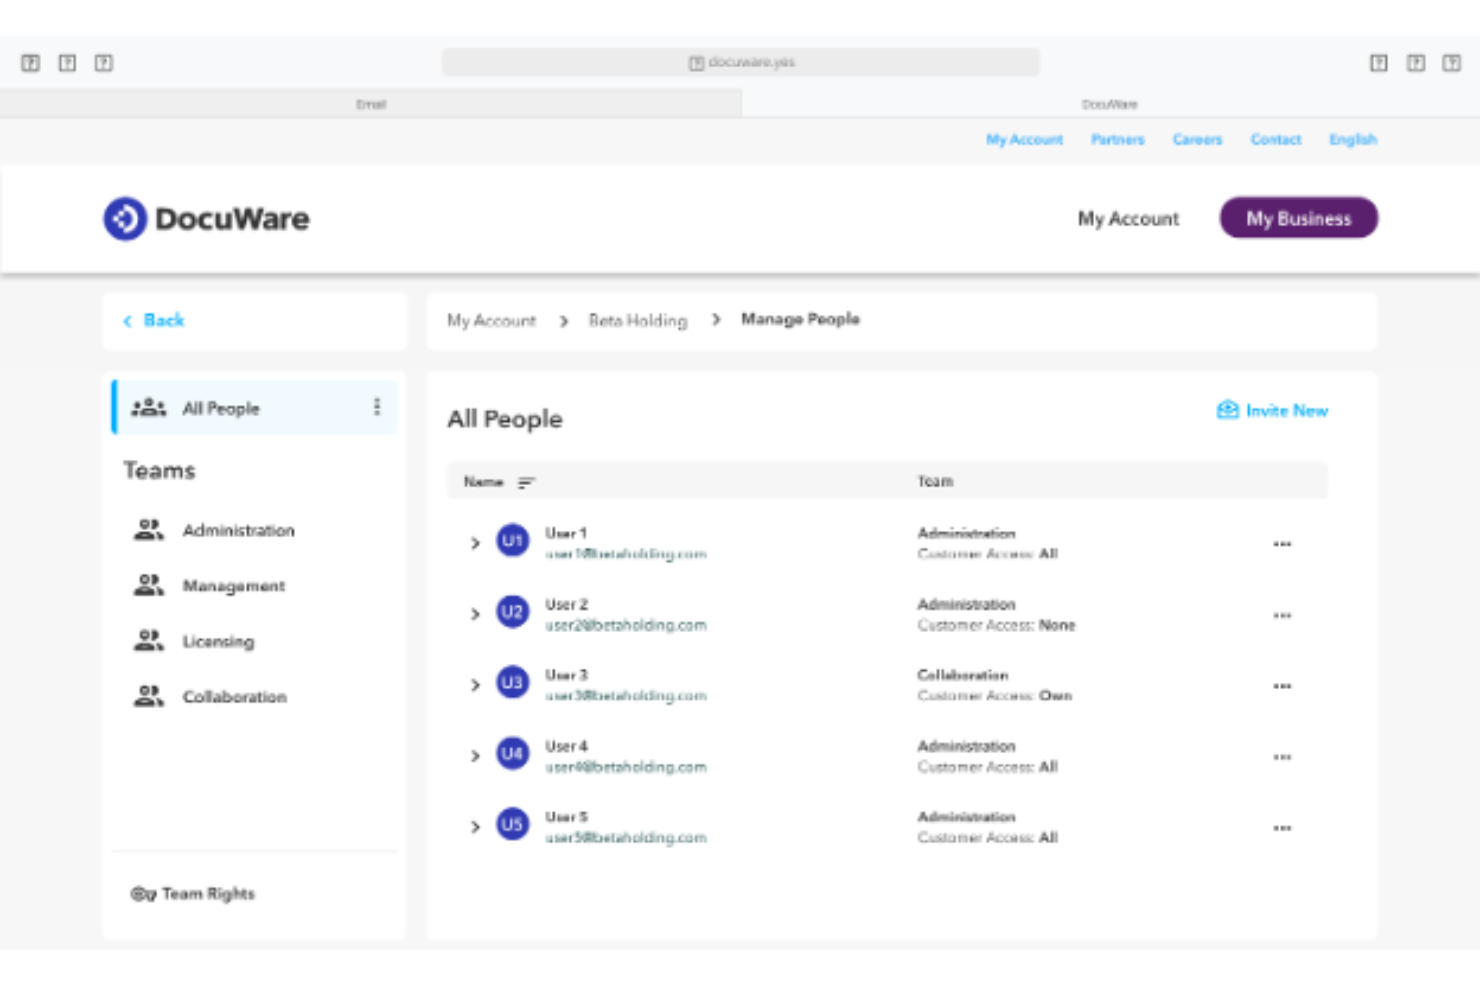Screen dimensions: 1480x987
Task: Click the Name column header
Action: tap(483, 482)
